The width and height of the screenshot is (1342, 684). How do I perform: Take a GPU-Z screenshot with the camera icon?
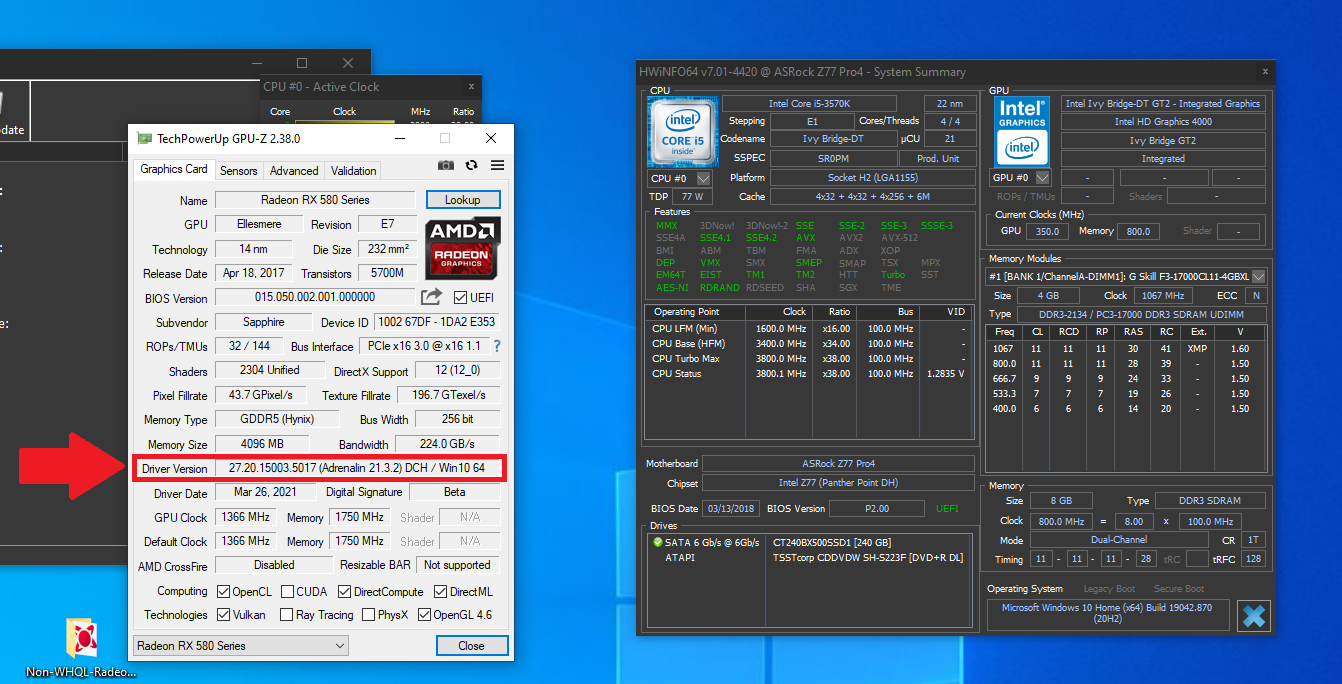(x=446, y=166)
